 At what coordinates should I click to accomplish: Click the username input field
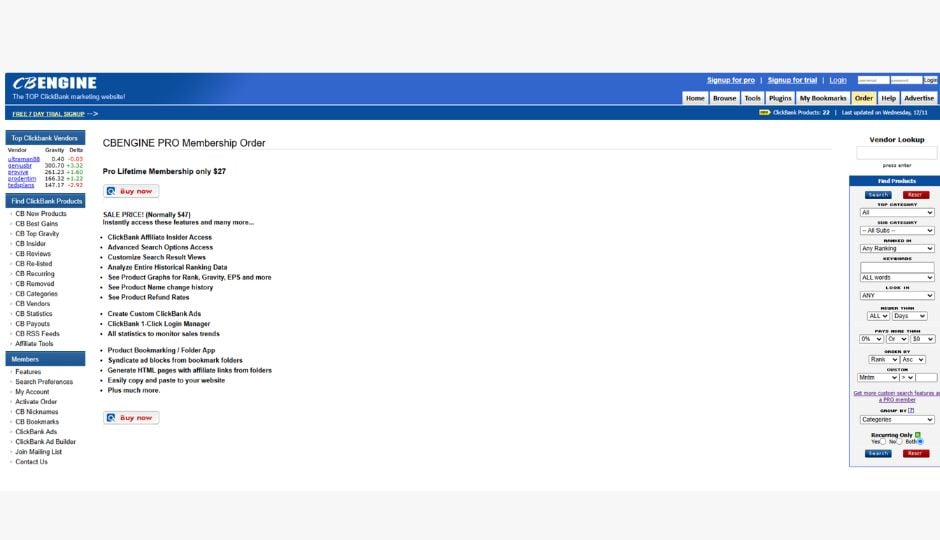pyautogui.click(x=873, y=80)
